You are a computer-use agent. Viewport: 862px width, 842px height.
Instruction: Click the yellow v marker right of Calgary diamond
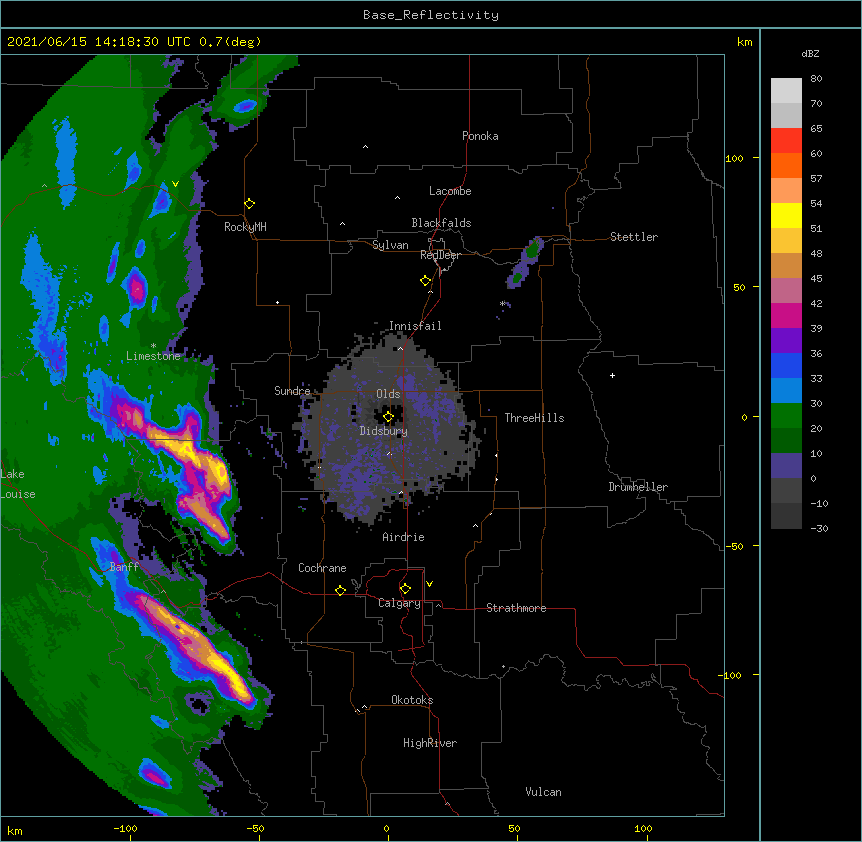coord(429,584)
